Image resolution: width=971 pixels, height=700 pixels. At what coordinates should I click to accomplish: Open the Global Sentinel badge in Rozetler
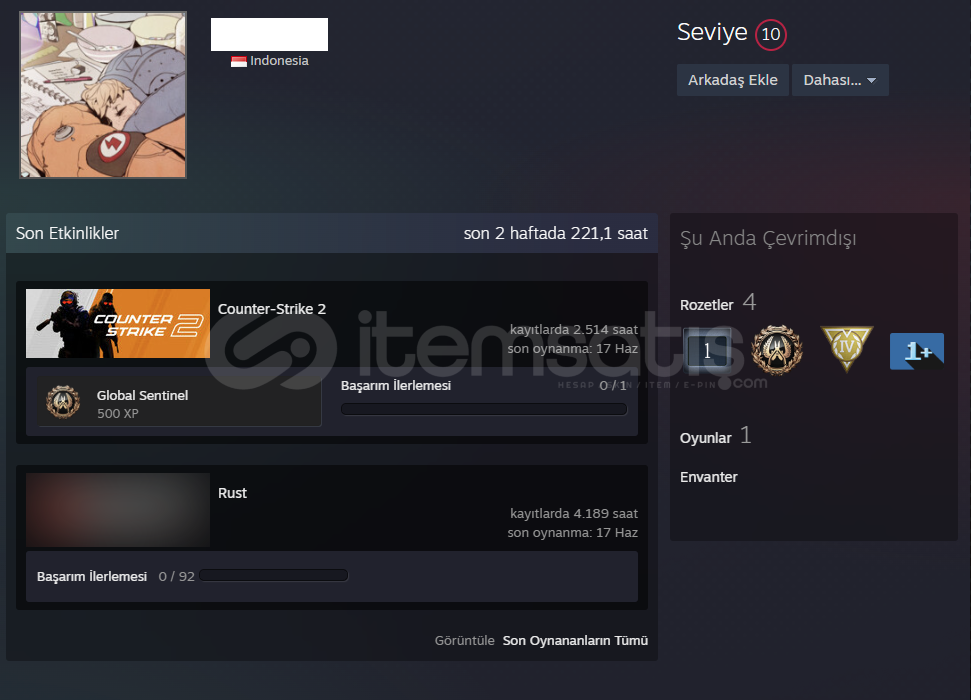[x=777, y=349]
